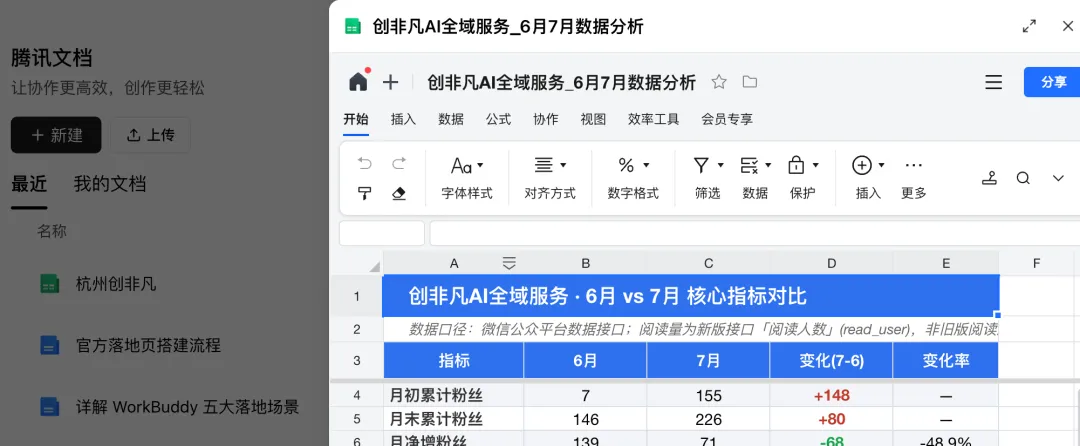Click the stamp-shaped icon left of search
The width and height of the screenshot is (1080, 446).
click(990, 178)
